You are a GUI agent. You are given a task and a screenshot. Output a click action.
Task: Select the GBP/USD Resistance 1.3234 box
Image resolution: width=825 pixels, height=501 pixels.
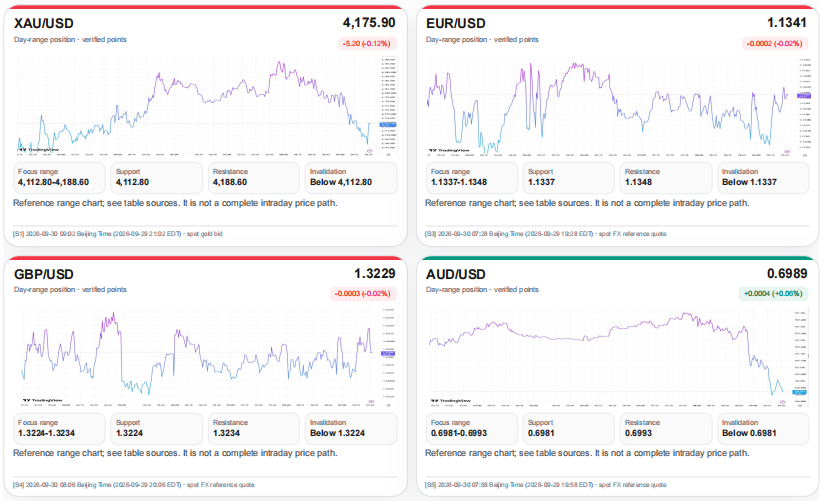click(253, 429)
